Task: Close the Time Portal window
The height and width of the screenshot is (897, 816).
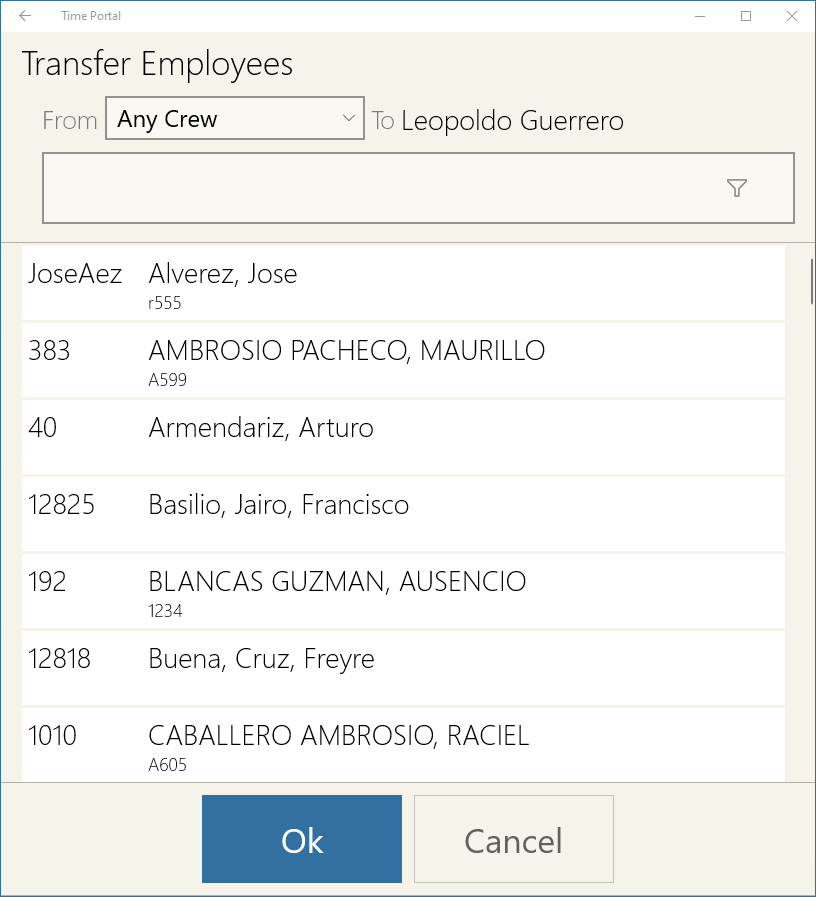Action: click(x=792, y=16)
